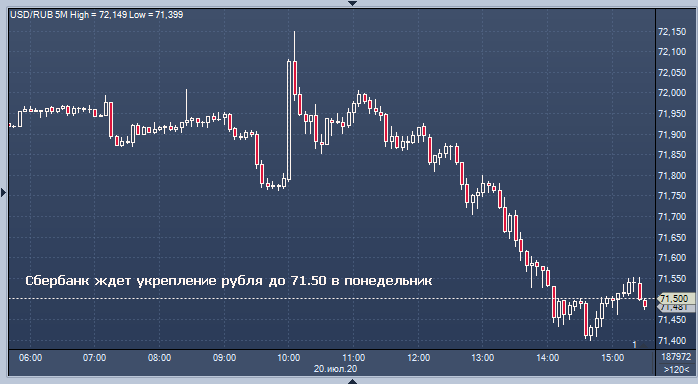
Task: Click the 20.июл.20 date label
Action: coord(335,369)
